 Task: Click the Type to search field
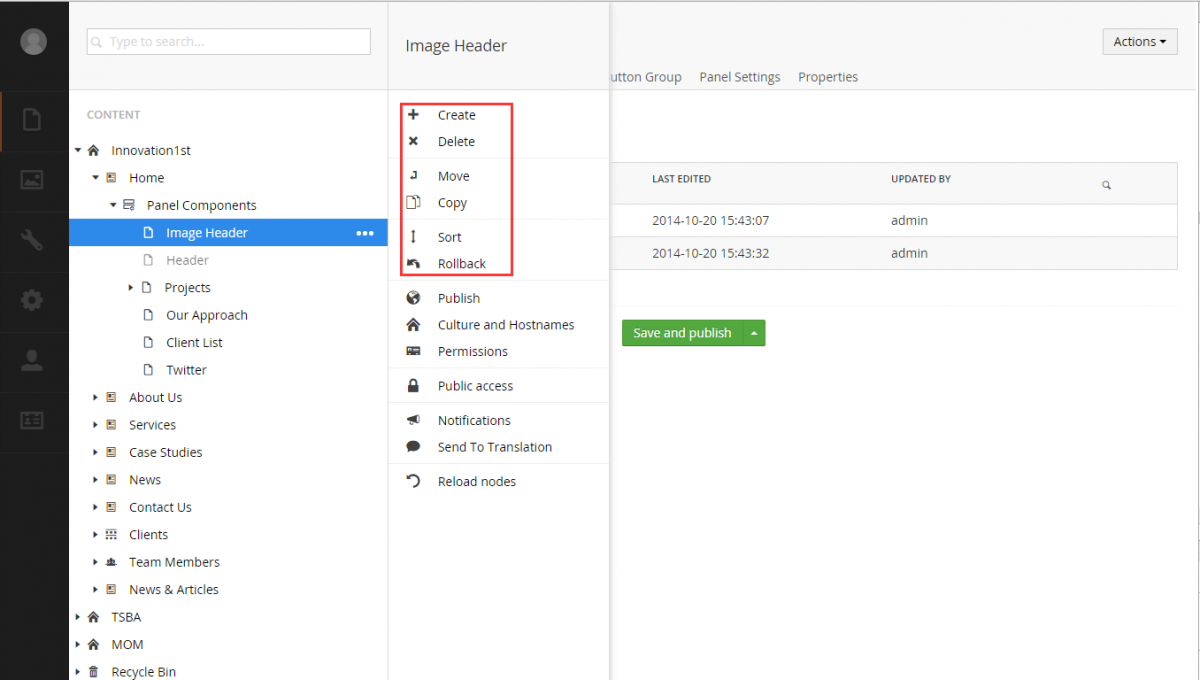pos(229,42)
